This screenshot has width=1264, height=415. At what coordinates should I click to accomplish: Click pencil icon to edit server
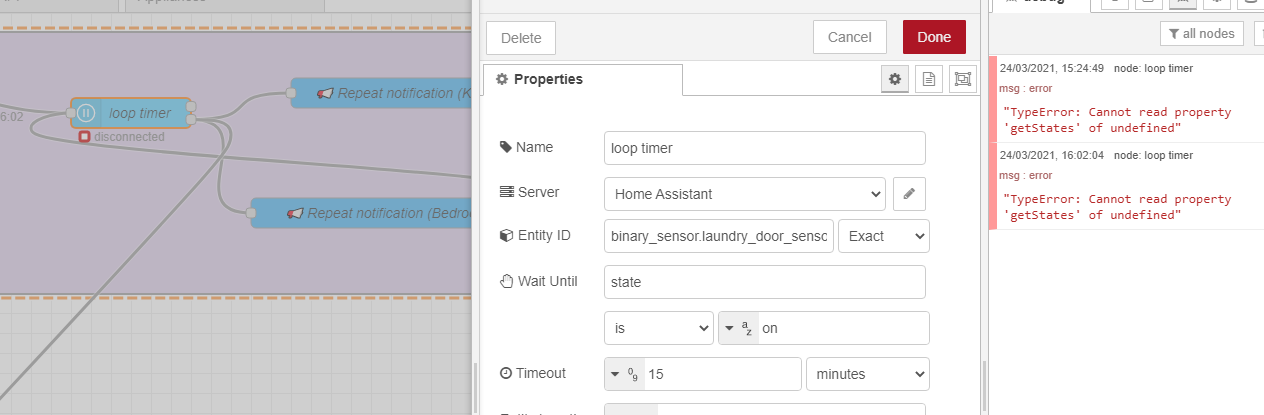tap(909, 193)
